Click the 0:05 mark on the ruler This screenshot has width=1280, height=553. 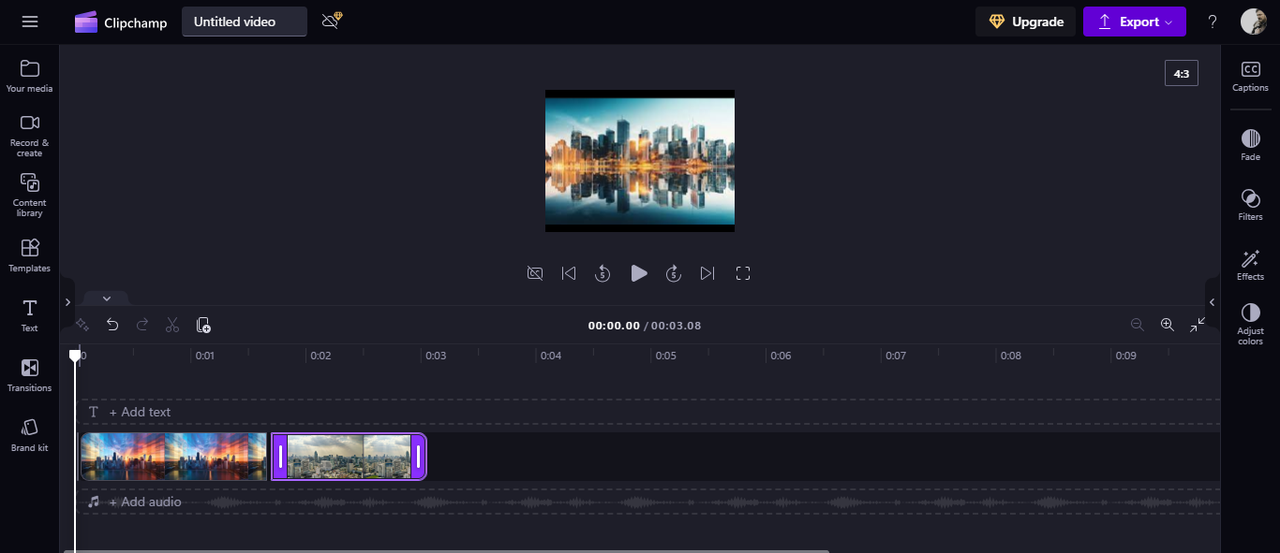666,355
